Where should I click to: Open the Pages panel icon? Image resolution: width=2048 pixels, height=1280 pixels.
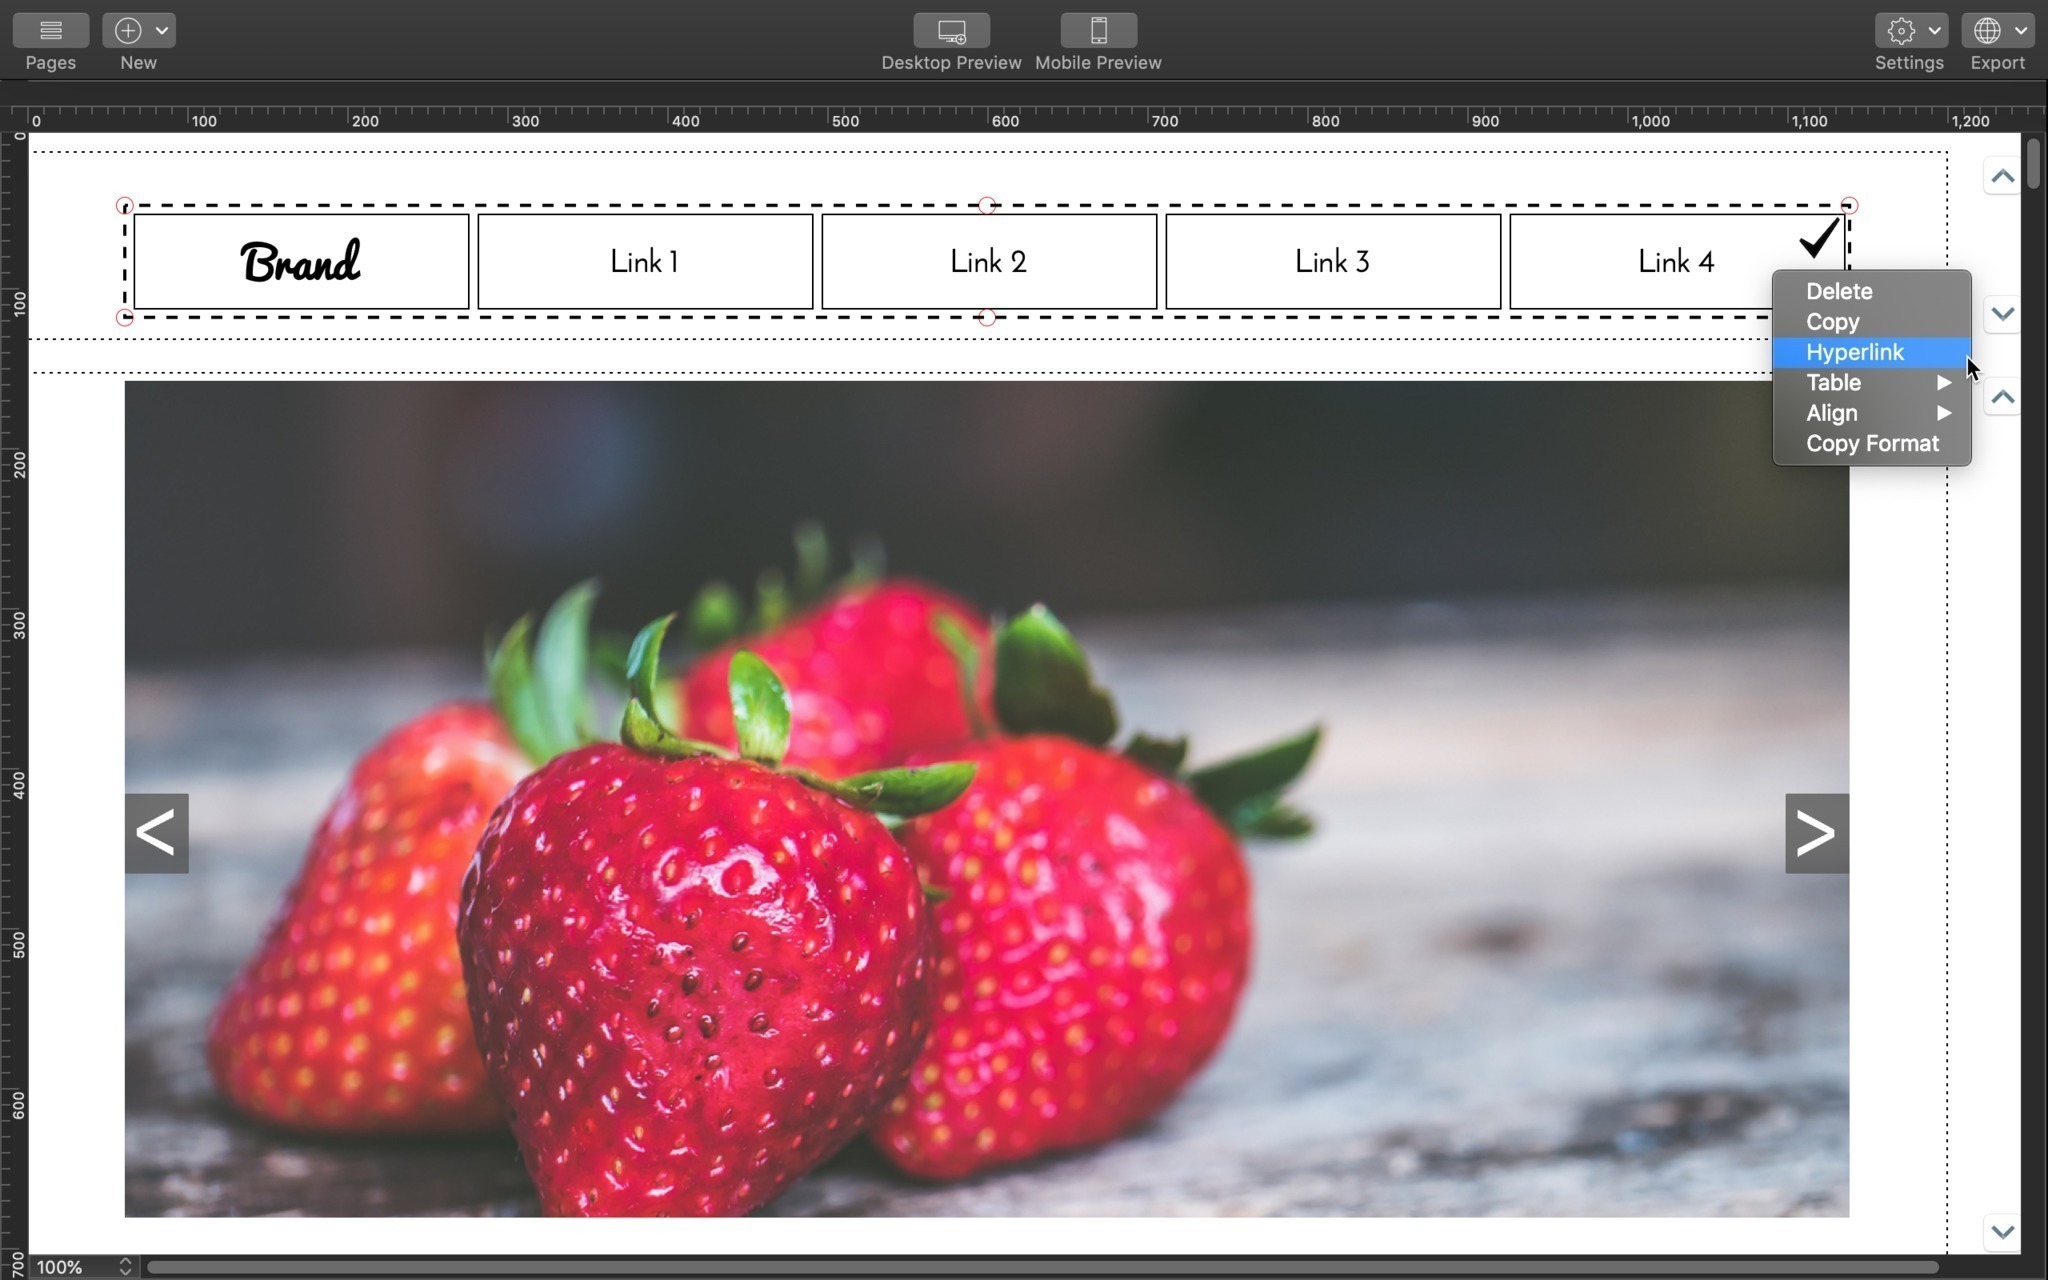coord(50,31)
